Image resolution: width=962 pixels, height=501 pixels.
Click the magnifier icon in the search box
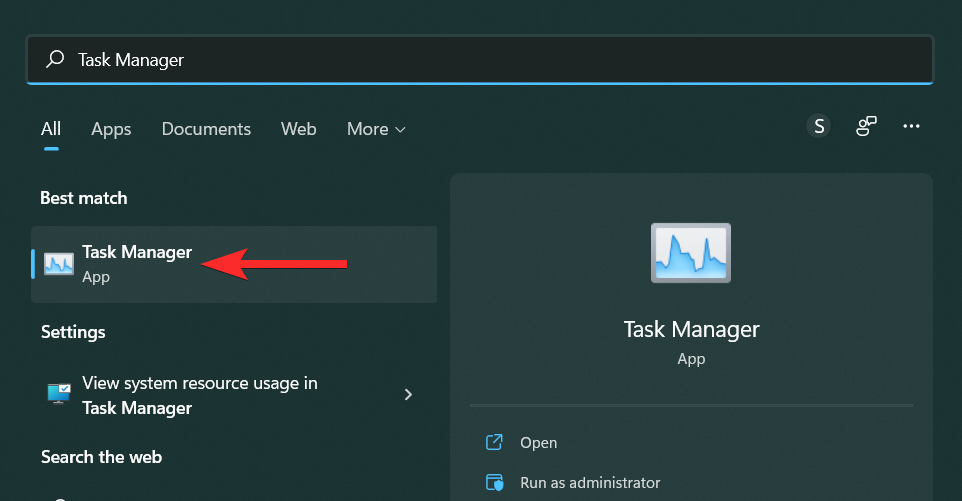pos(56,60)
